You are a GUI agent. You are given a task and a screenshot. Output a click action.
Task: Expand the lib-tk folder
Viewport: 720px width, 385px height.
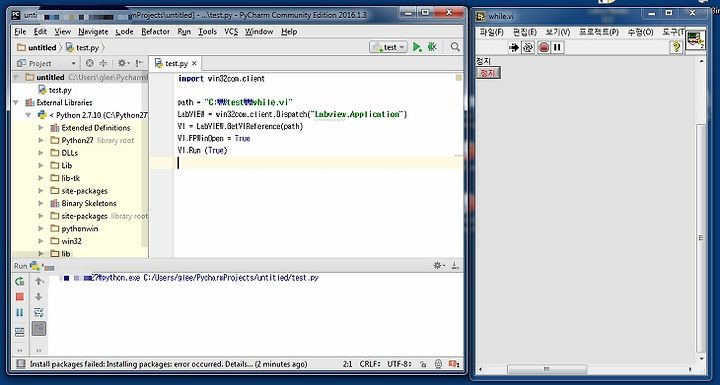[41, 178]
